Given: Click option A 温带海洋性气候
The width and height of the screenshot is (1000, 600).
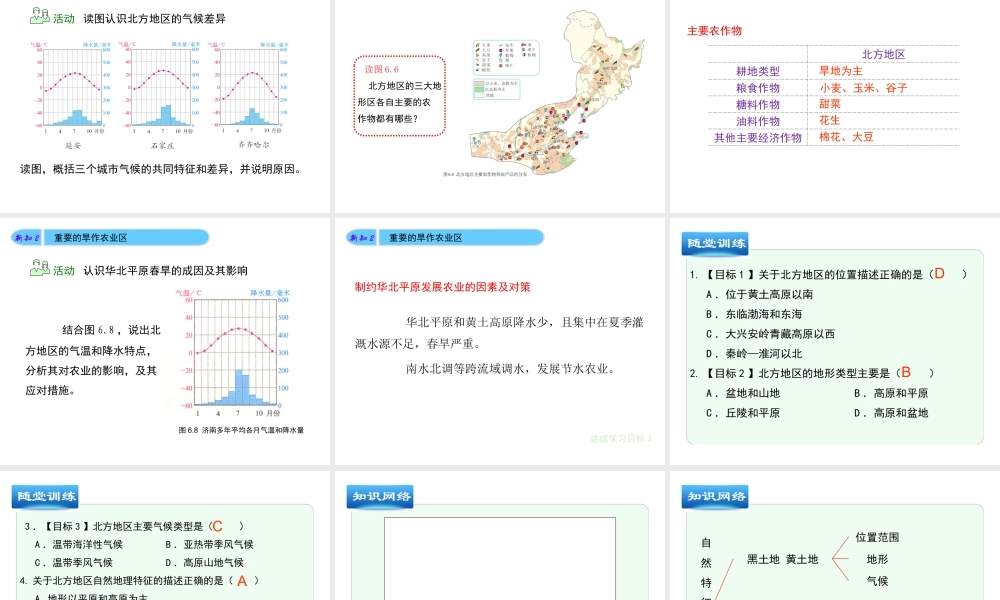Looking at the screenshot, I should (78, 545).
